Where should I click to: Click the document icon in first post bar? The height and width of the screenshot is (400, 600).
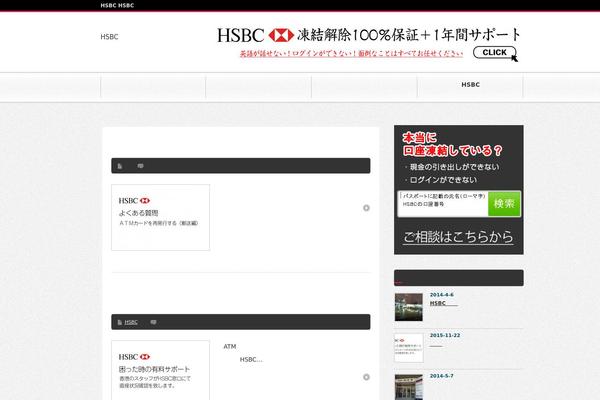[120, 166]
